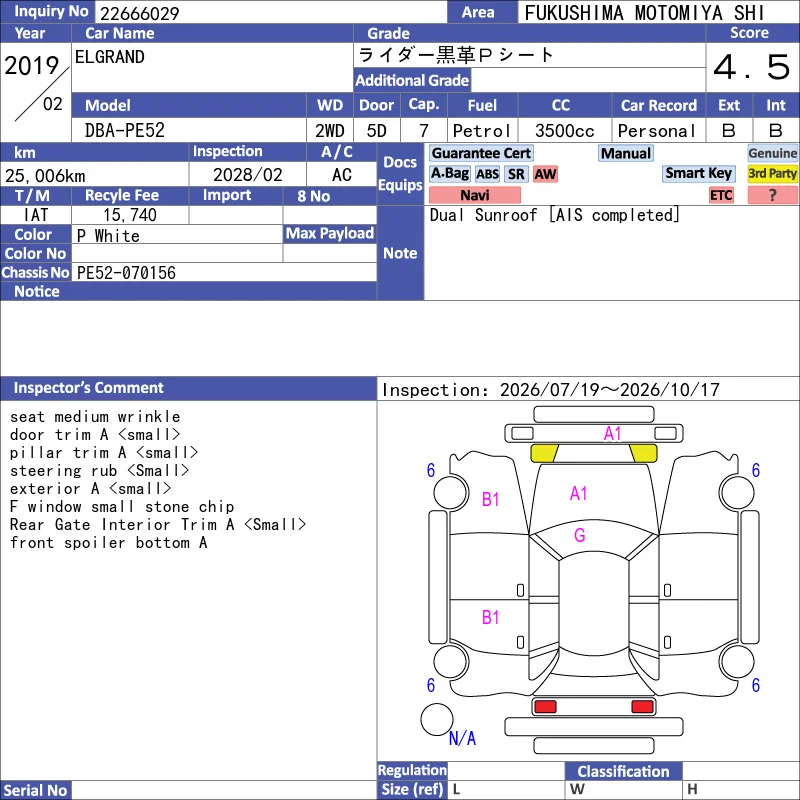The image size is (800, 800).
Task: Select the ABS equipment badge
Action: (487, 174)
